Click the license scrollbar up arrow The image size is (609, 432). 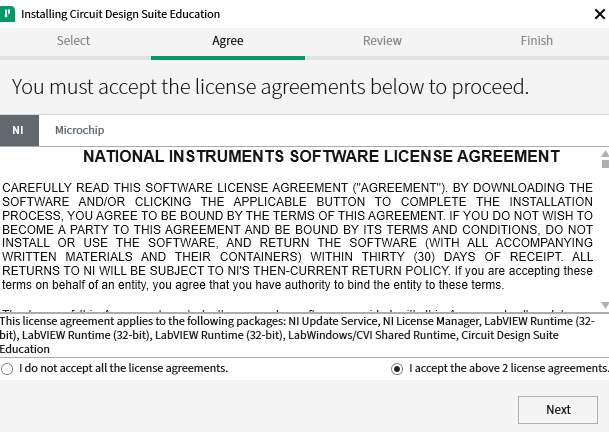tap(605, 153)
